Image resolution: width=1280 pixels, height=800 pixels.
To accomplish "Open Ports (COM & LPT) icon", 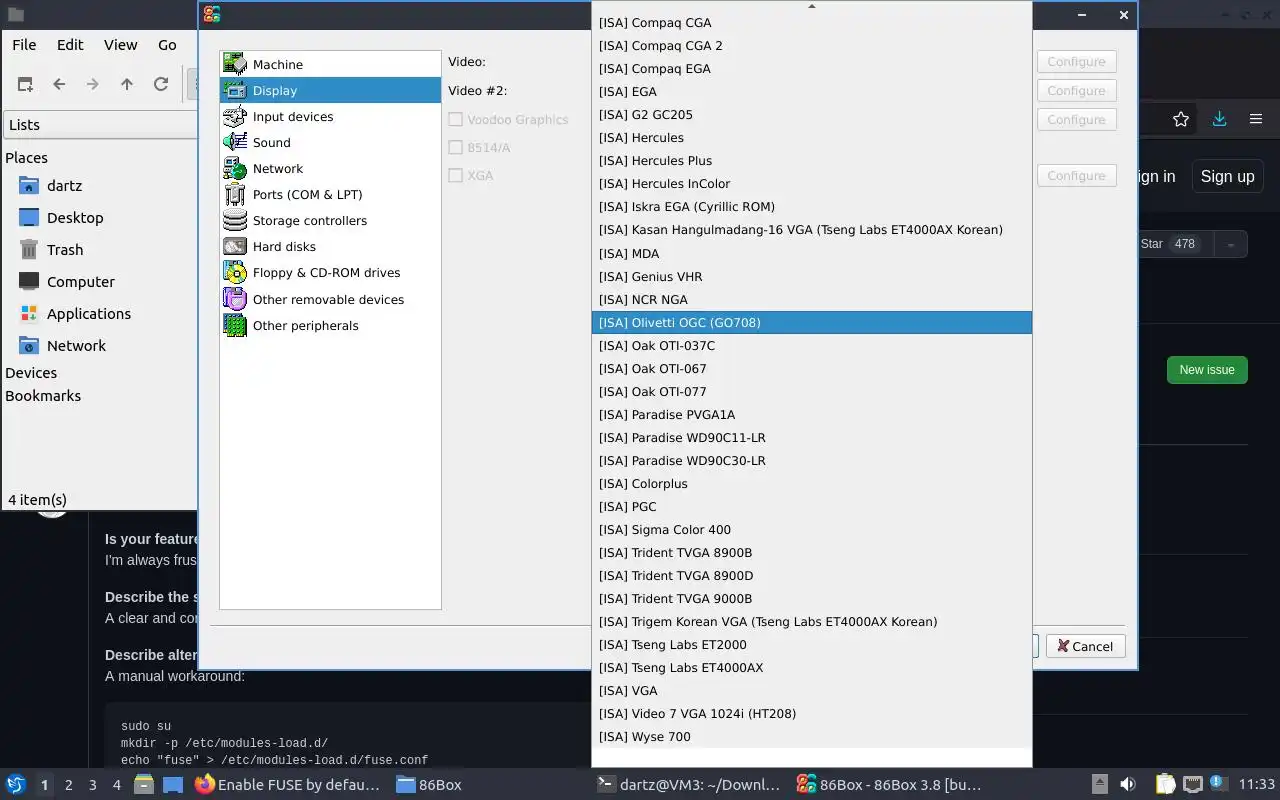I will tap(235, 194).
